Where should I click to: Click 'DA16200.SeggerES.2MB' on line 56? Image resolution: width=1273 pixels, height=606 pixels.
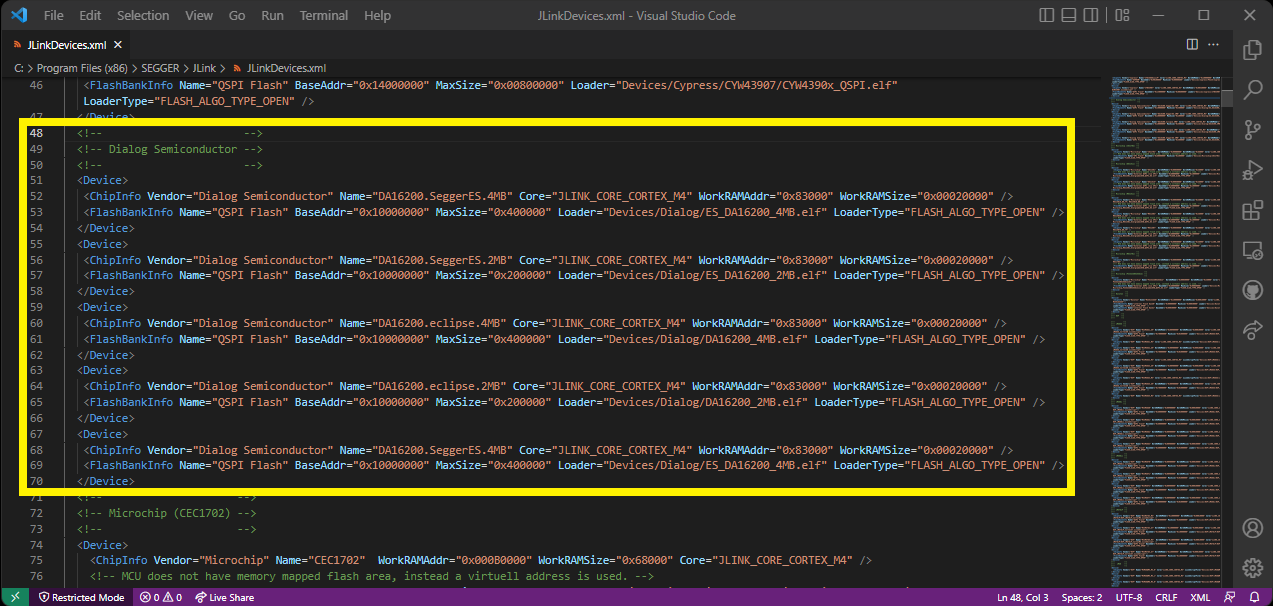[x=442, y=260]
